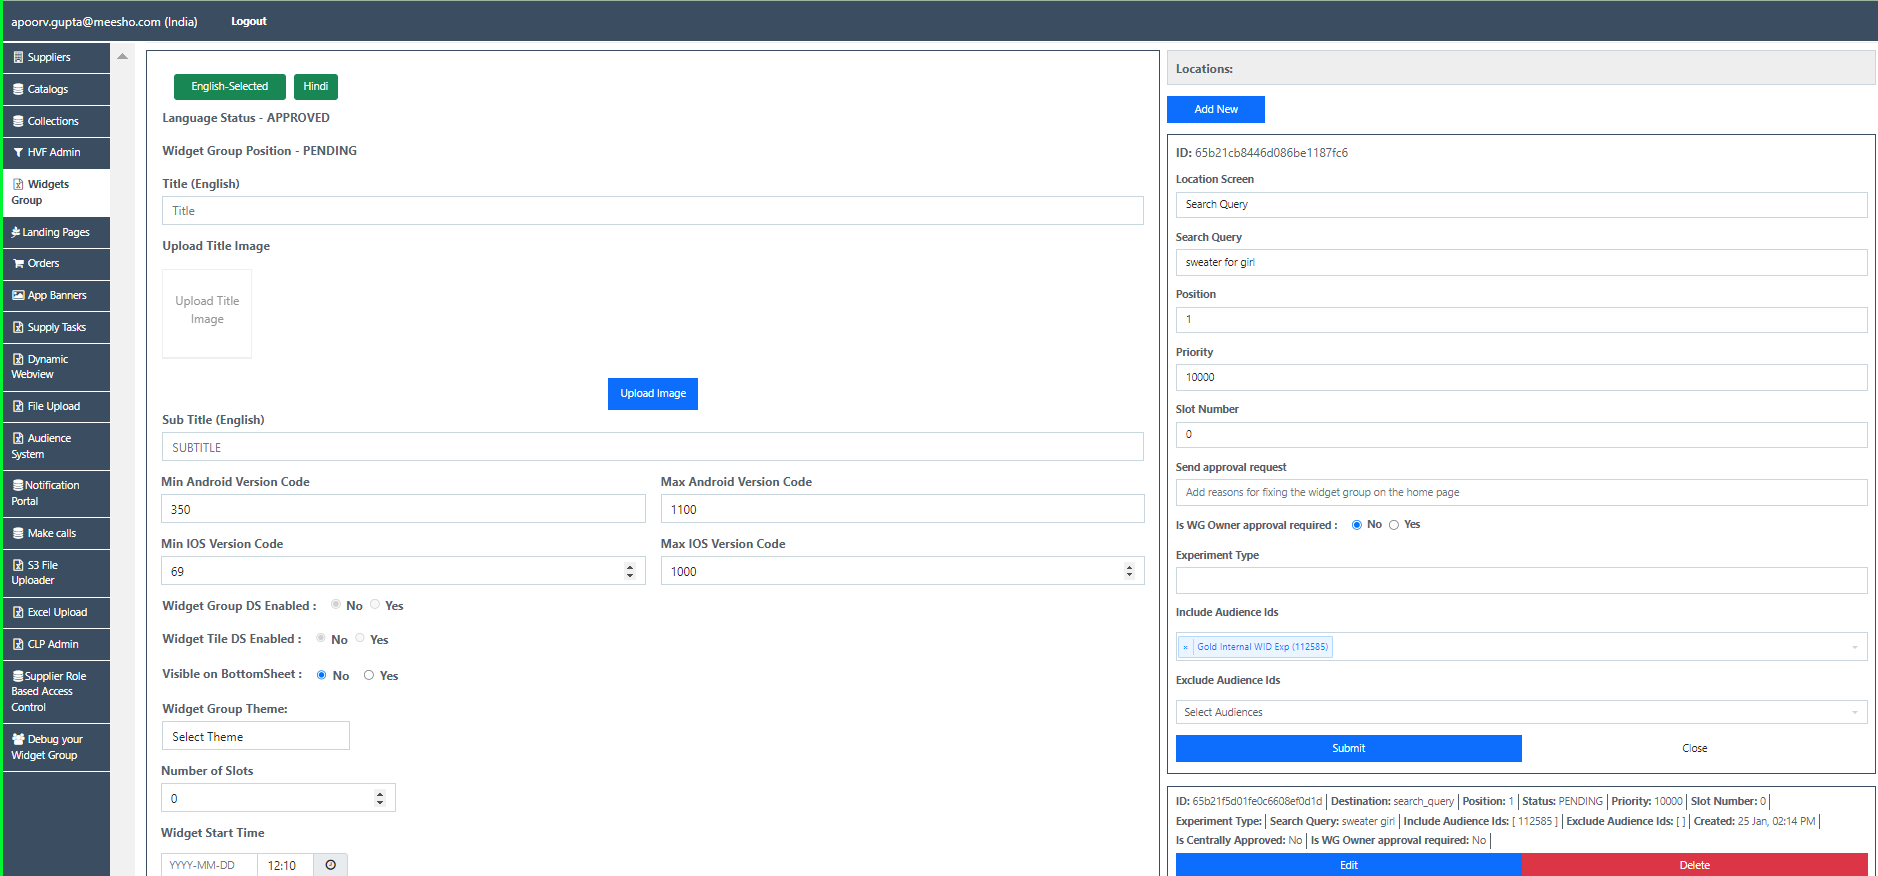Open Widgets Group in the sidebar
This screenshot has height=876, width=1878.
pyautogui.click(x=57, y=192)
